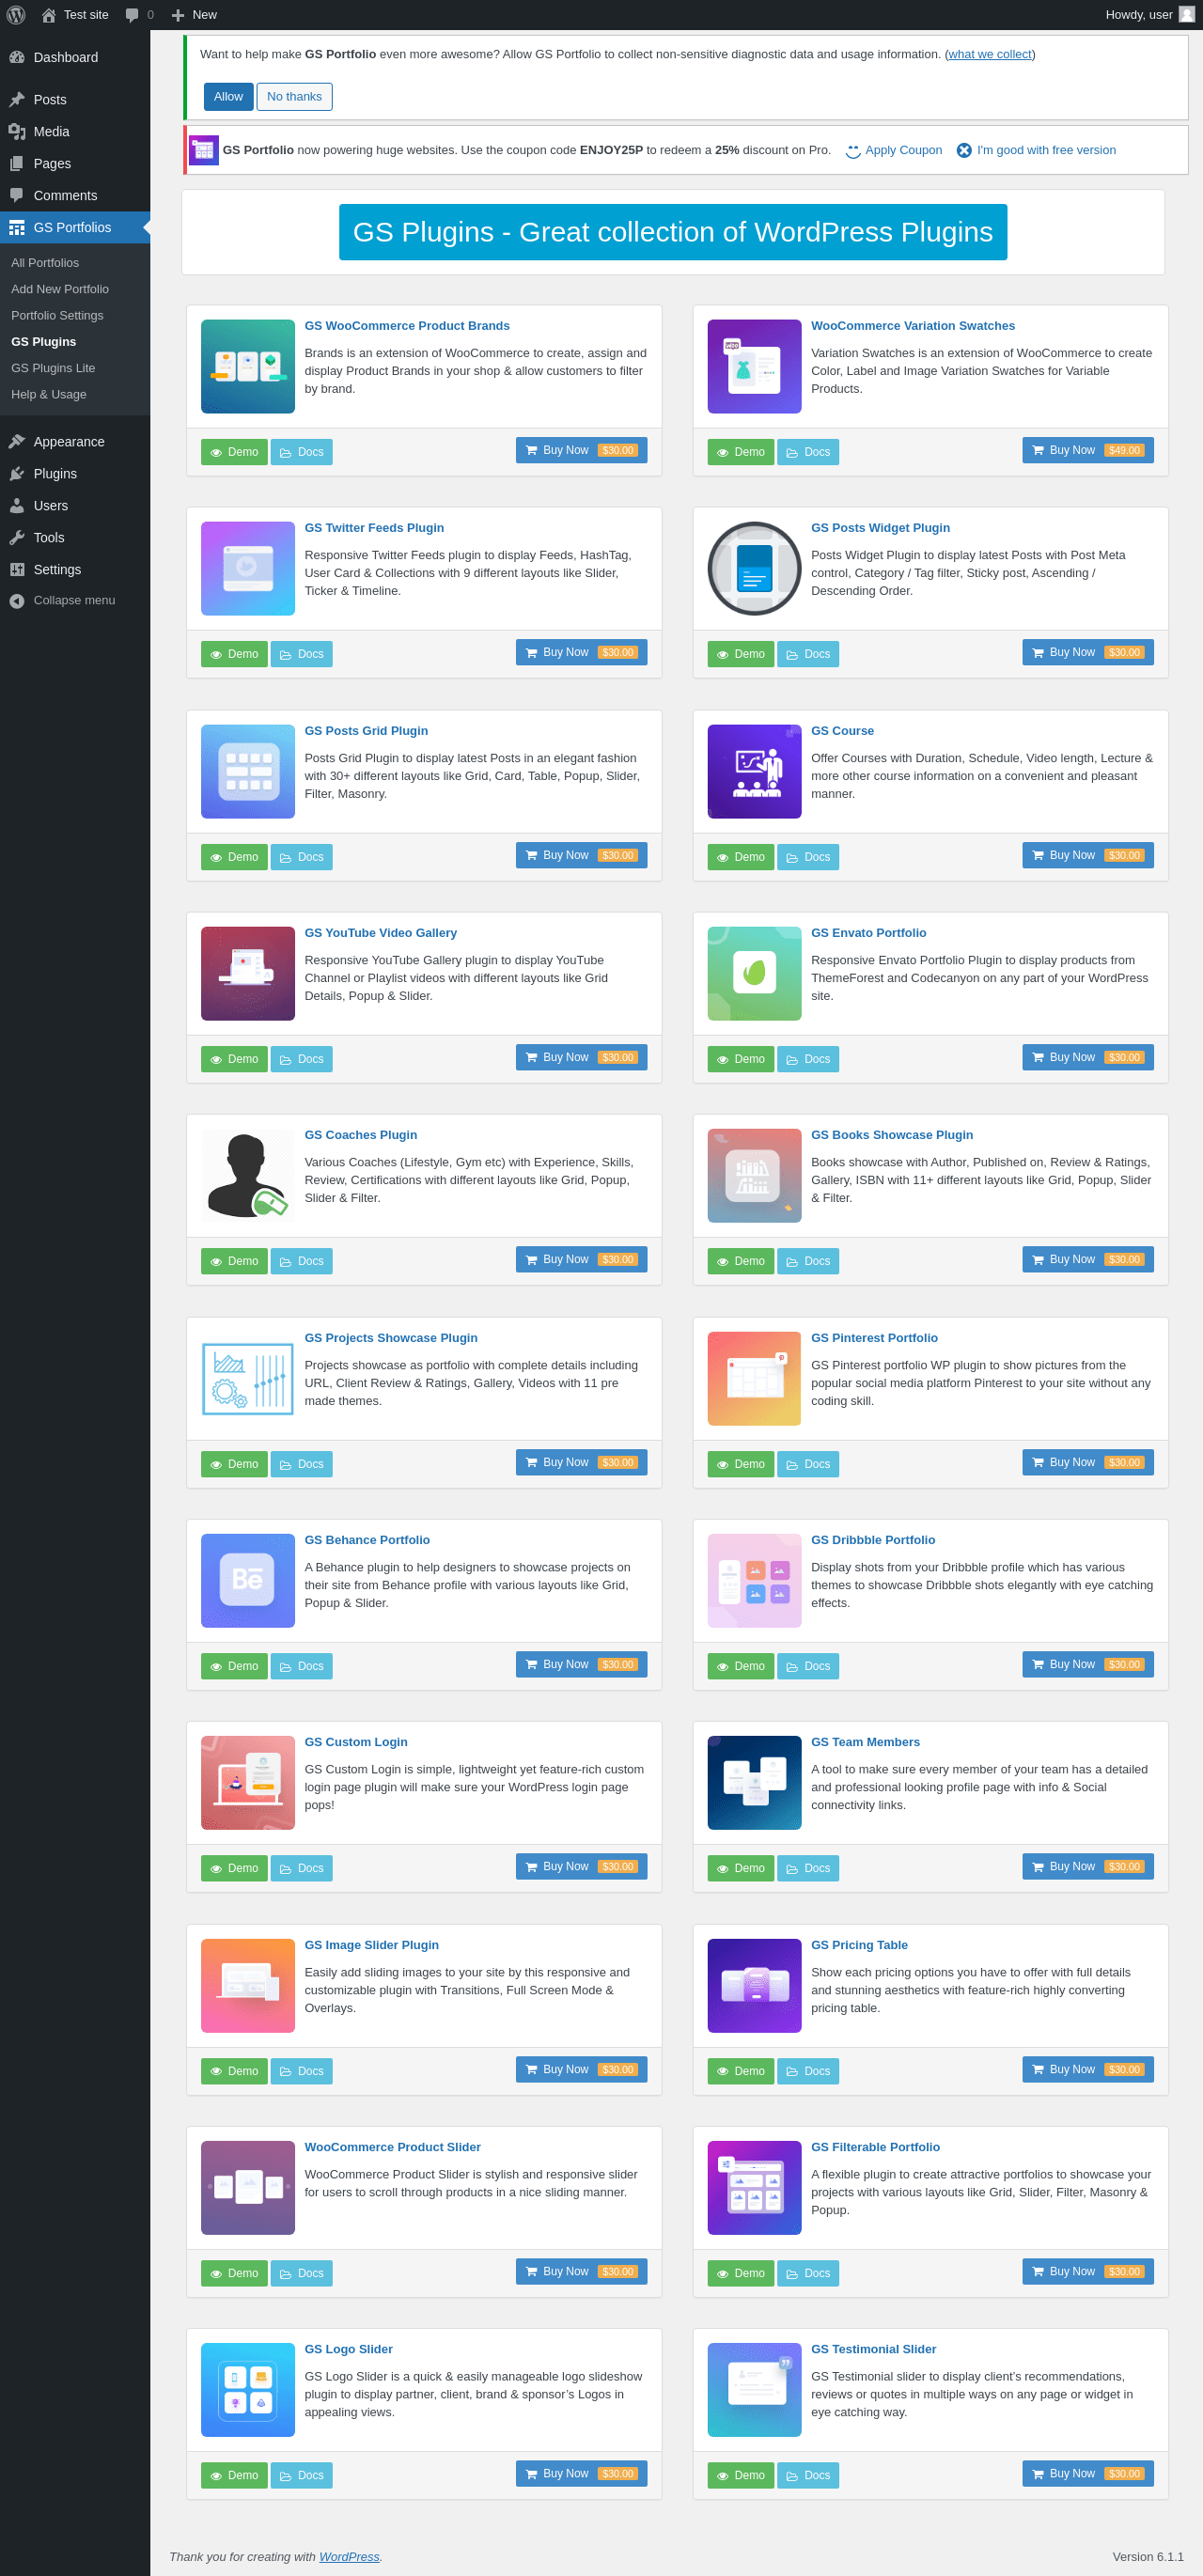Screen dimensions: 1203x2576
Task: Click the WordPress logo in admin bar
Action: click(16, 15)
